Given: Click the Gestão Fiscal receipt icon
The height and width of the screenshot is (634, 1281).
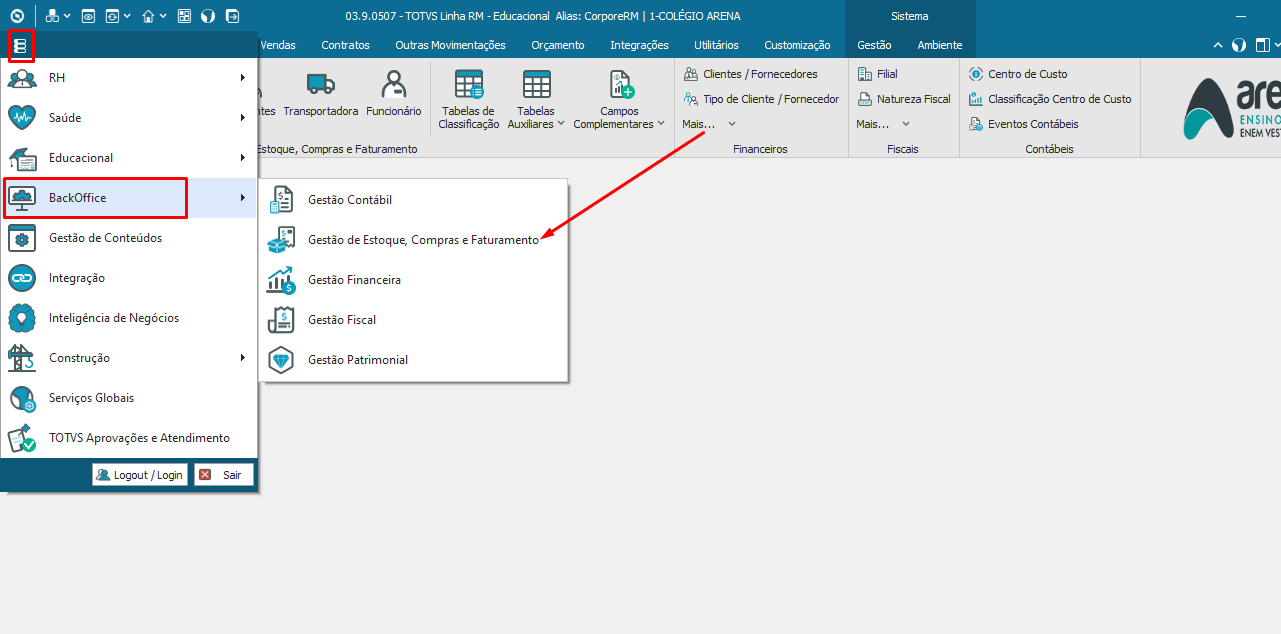Looking at the screenshot, I should point(281,320).
